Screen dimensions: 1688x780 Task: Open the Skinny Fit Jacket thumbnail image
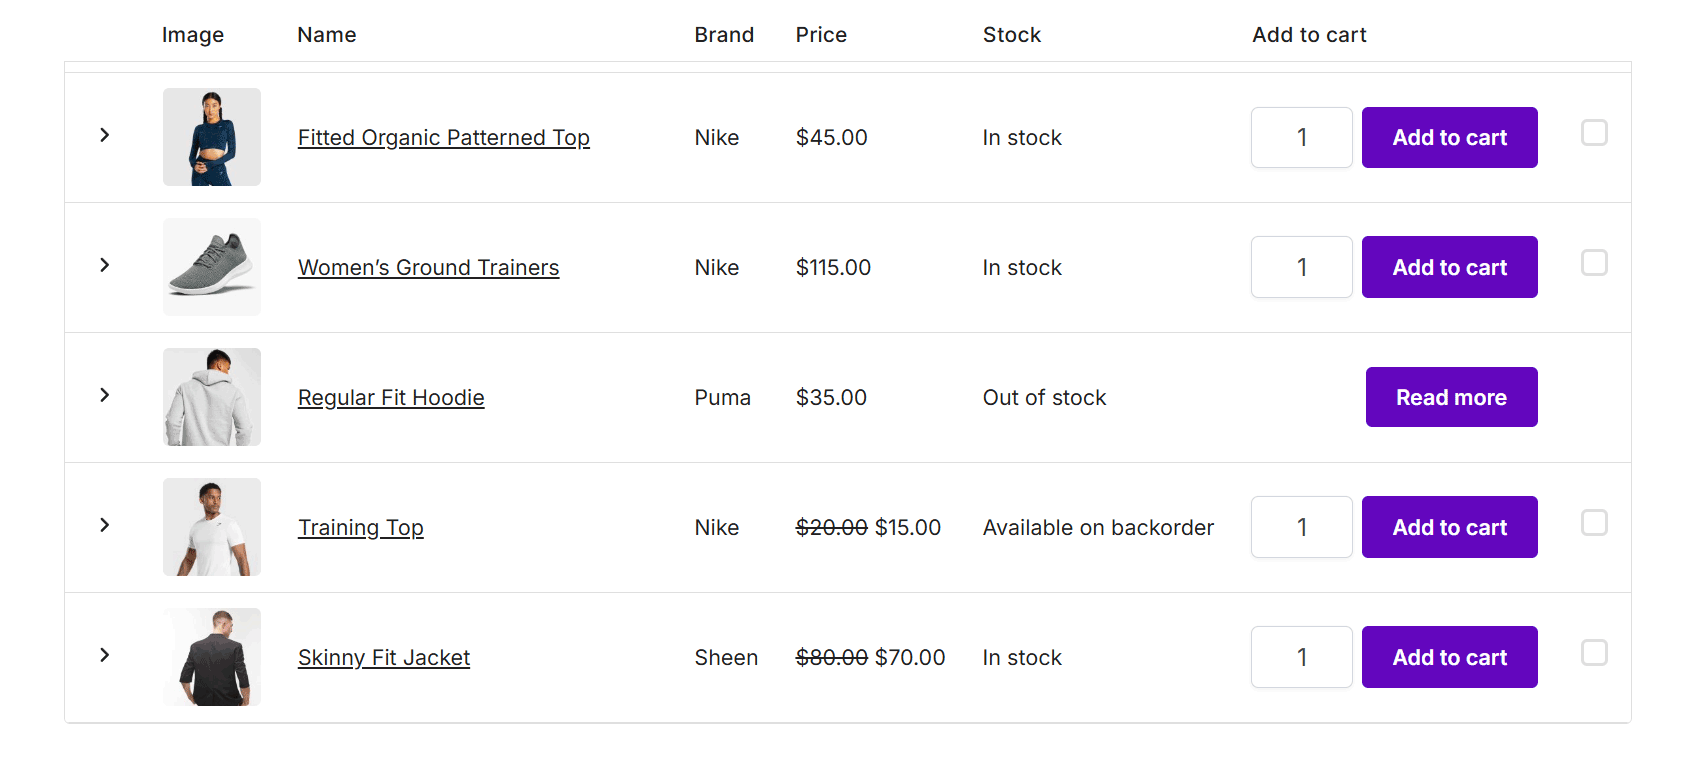[x=212, y=657]
